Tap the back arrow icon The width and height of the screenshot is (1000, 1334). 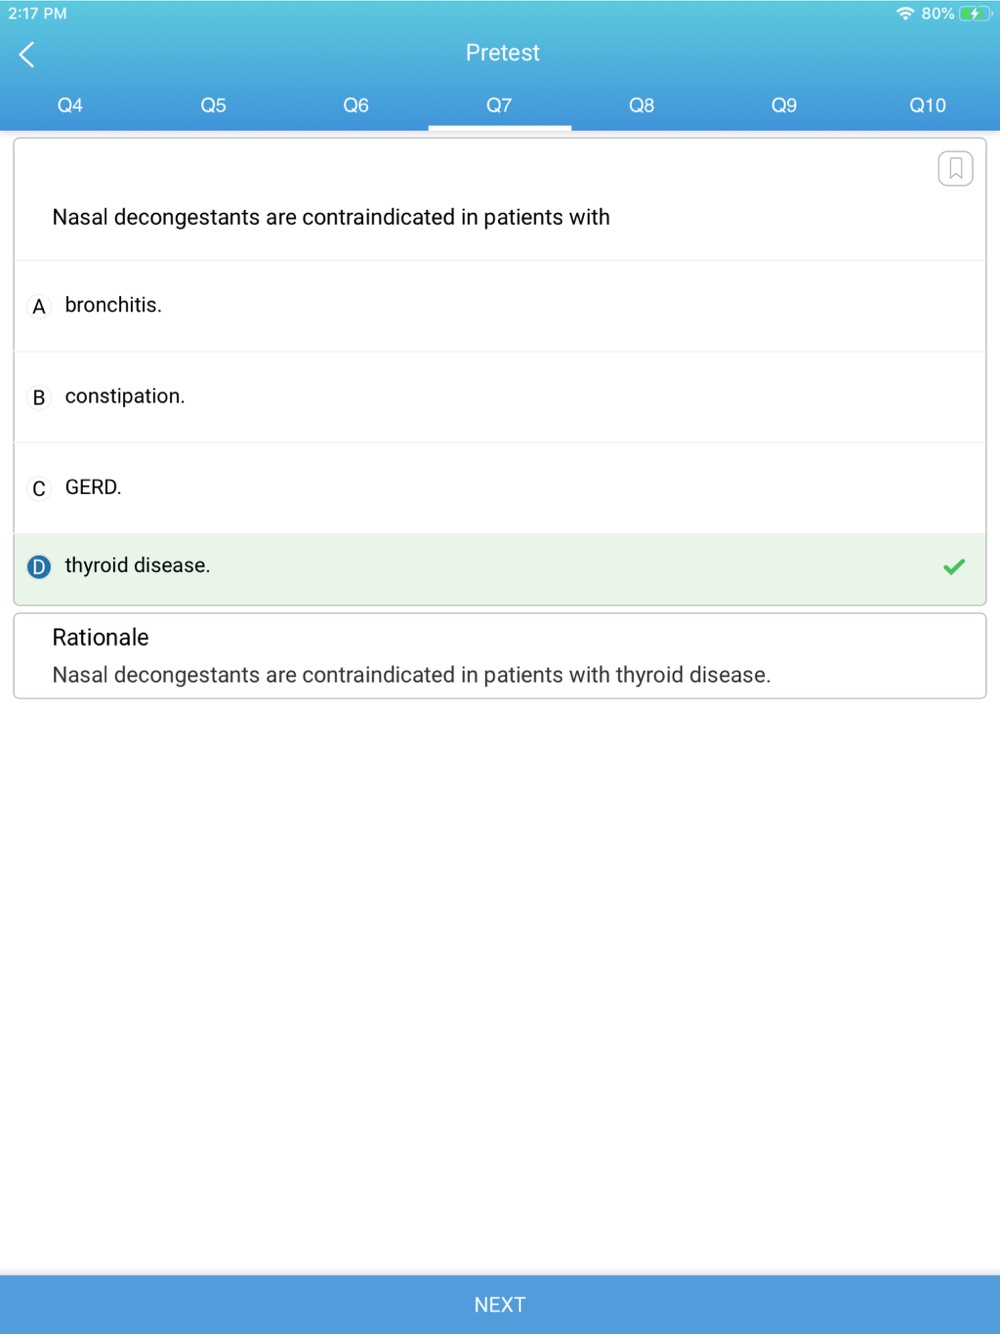click(27, 54)
